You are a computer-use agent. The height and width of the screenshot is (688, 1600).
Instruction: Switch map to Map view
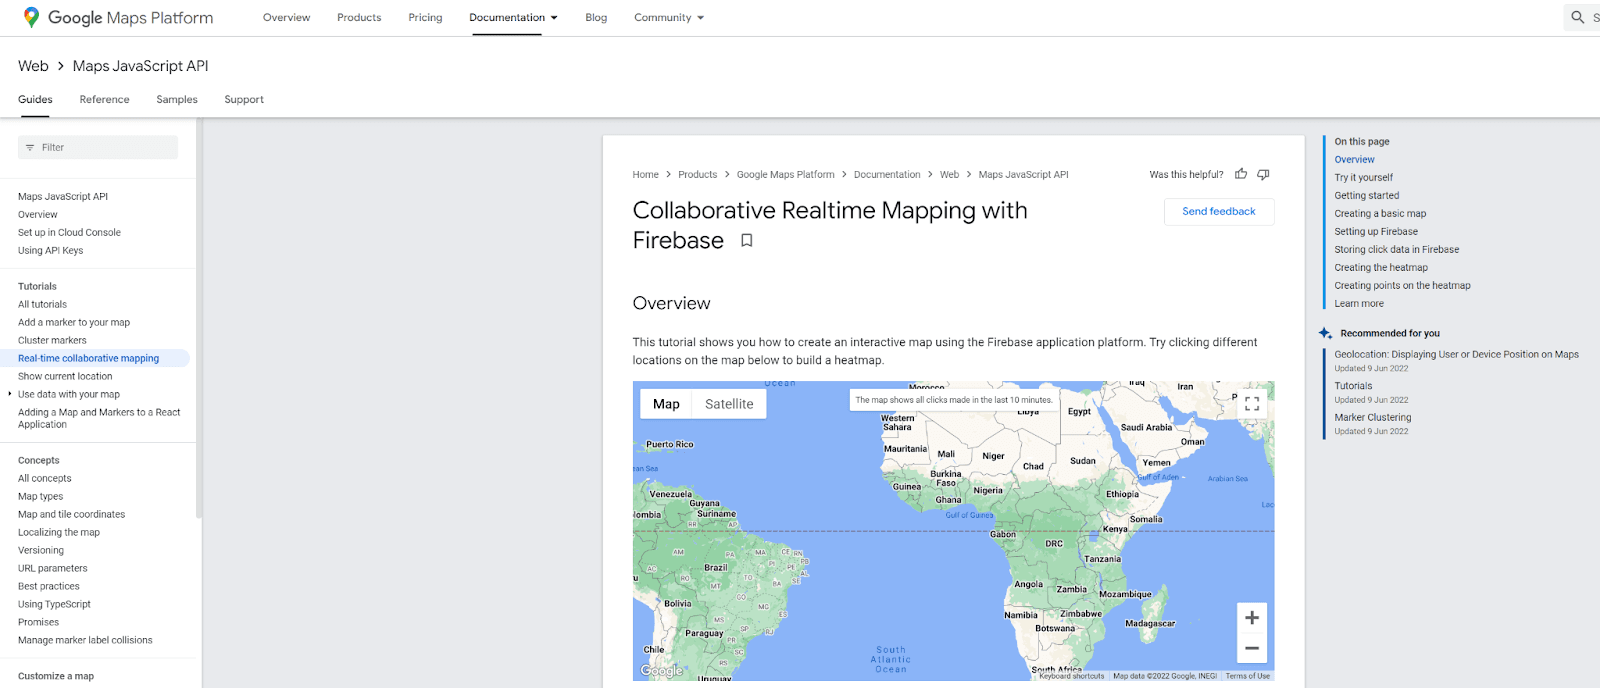coord(666,404)
